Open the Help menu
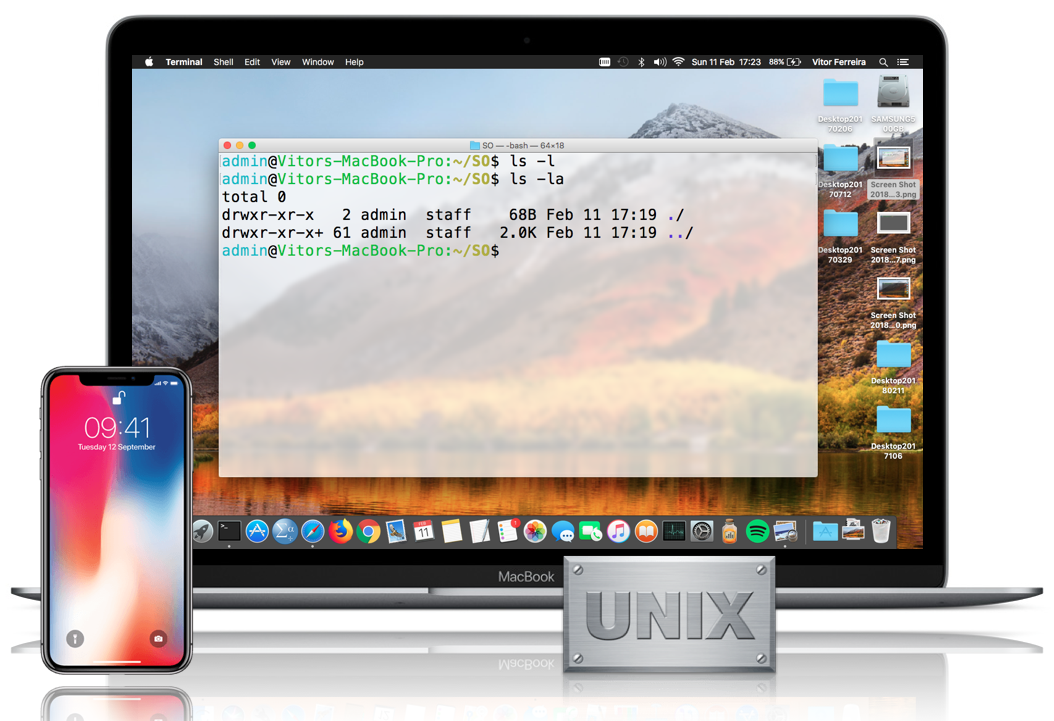1054x721 pixels. [x=354, y=62]
